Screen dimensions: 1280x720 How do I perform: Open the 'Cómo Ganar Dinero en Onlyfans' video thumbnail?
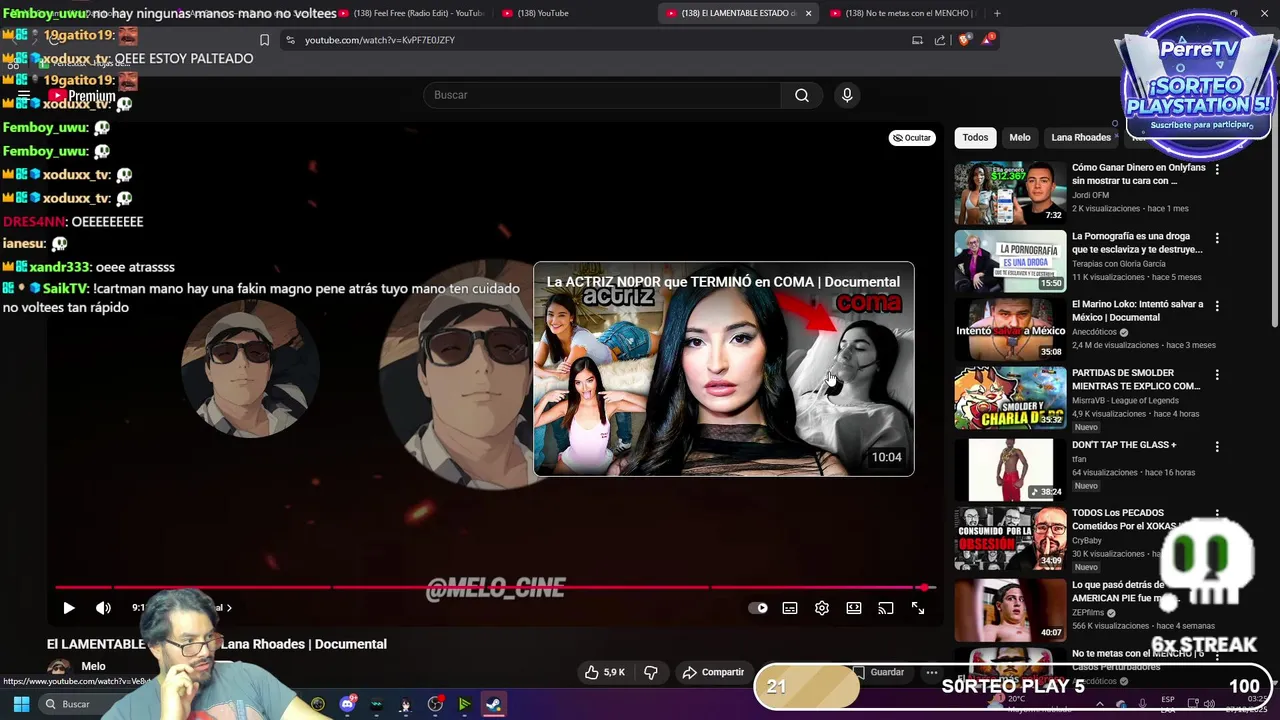click(1010, 193)
